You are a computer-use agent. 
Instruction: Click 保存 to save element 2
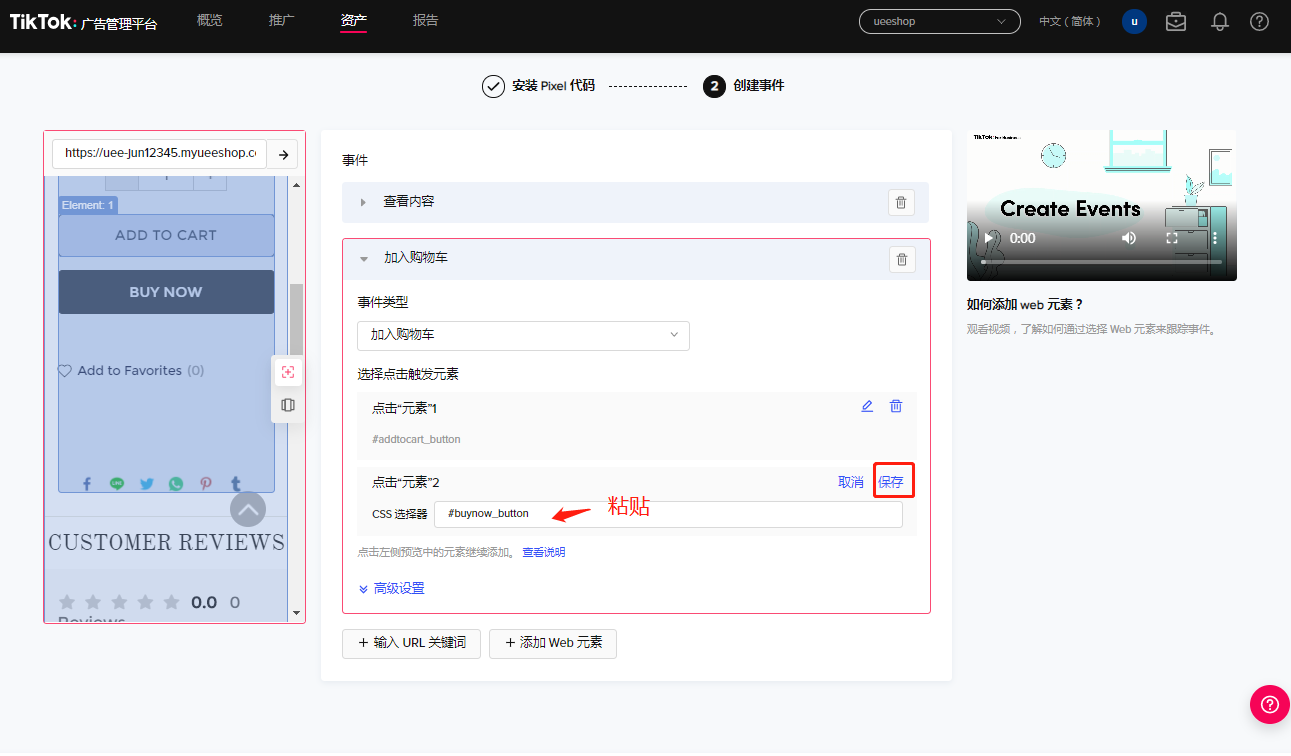click(890, 482)
